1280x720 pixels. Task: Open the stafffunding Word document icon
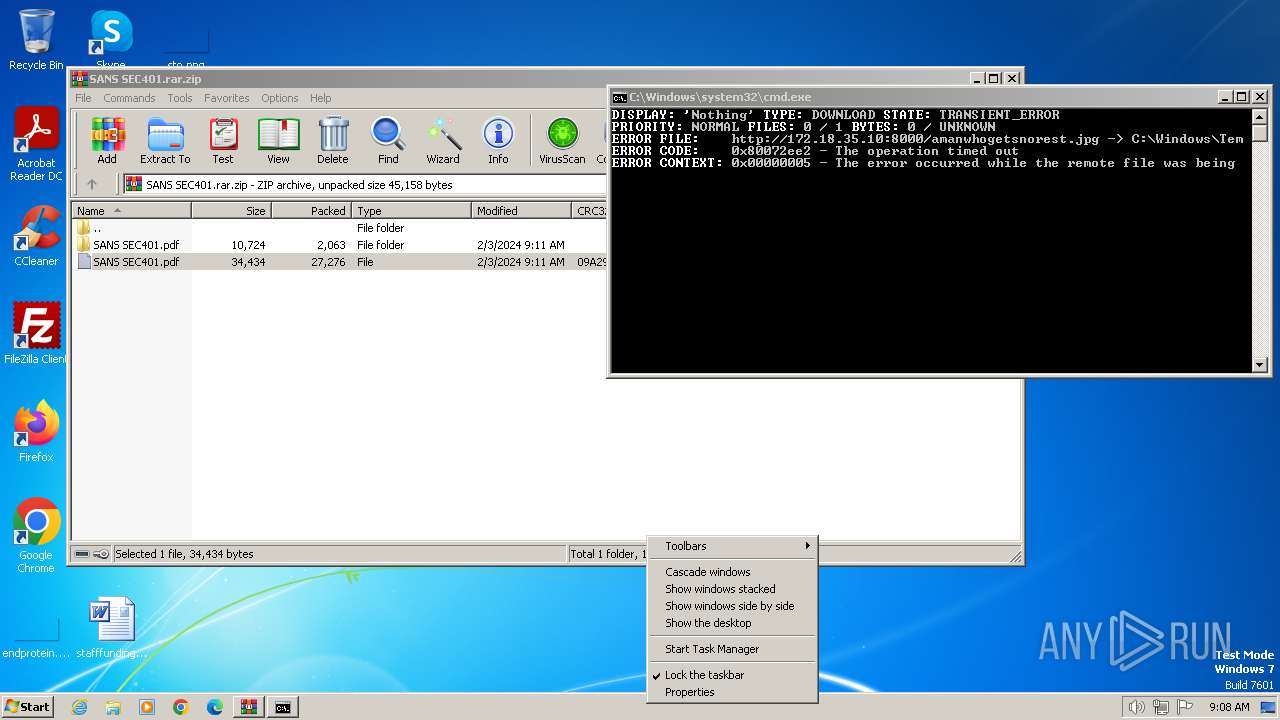coord(111,628)
